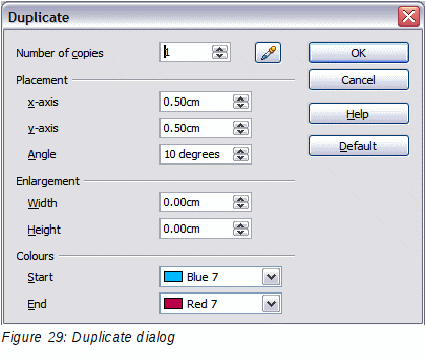The image size is (426, 361).
Task: Decrease the Number of copies spinner
Action: [x=220, y=56]
